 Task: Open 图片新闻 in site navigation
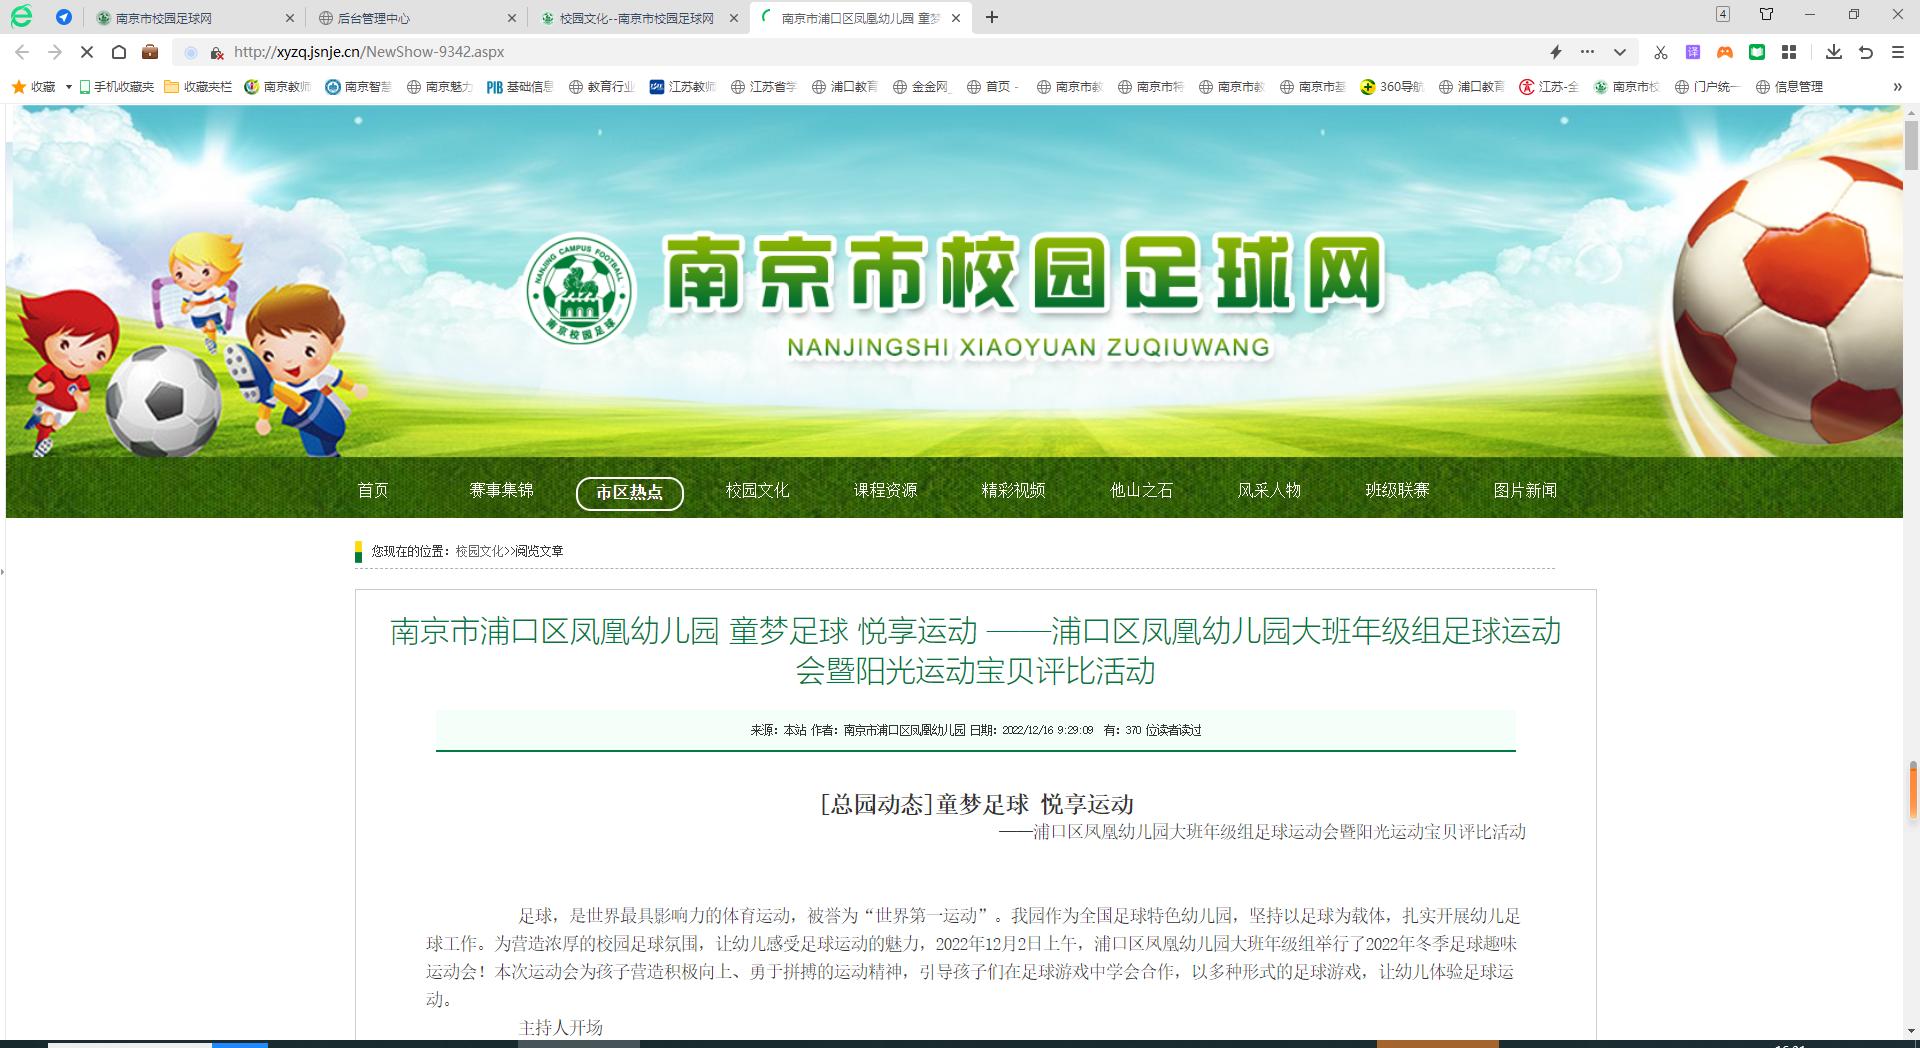[x=1525, y=491]
